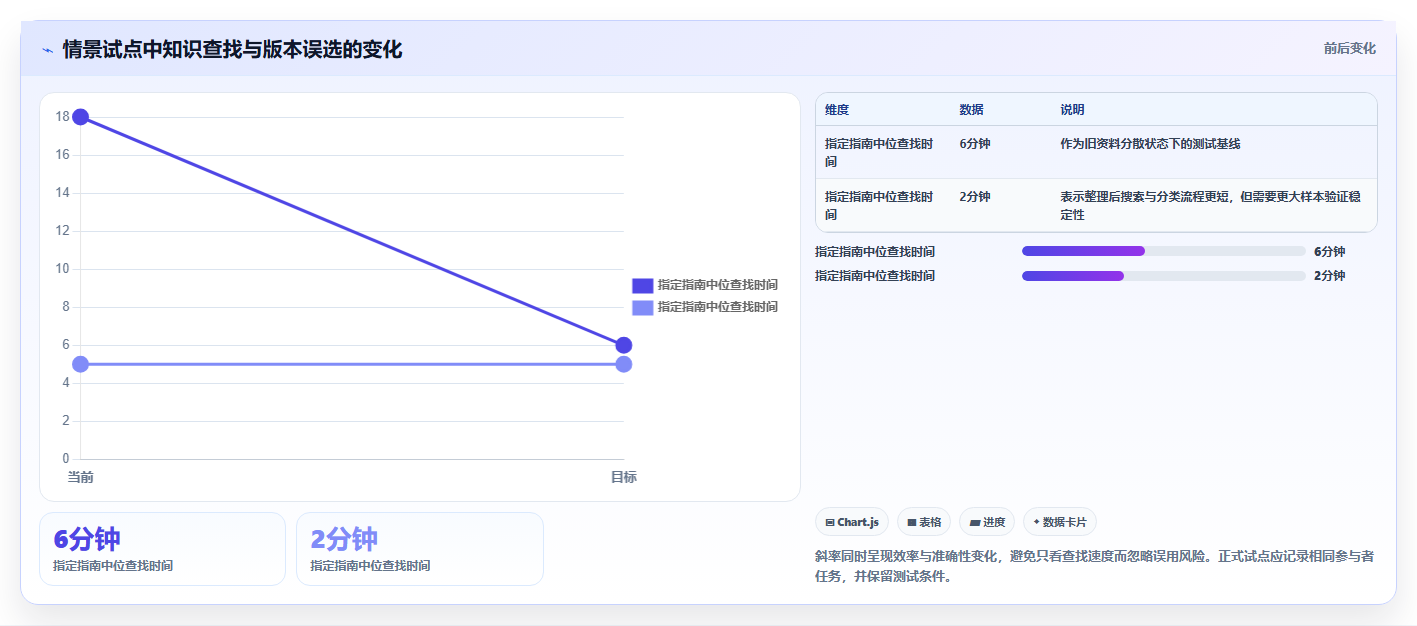Click the light purple line's 目标 data point
The height and width of the screenshot is (626, 1417).
point(623,364)
